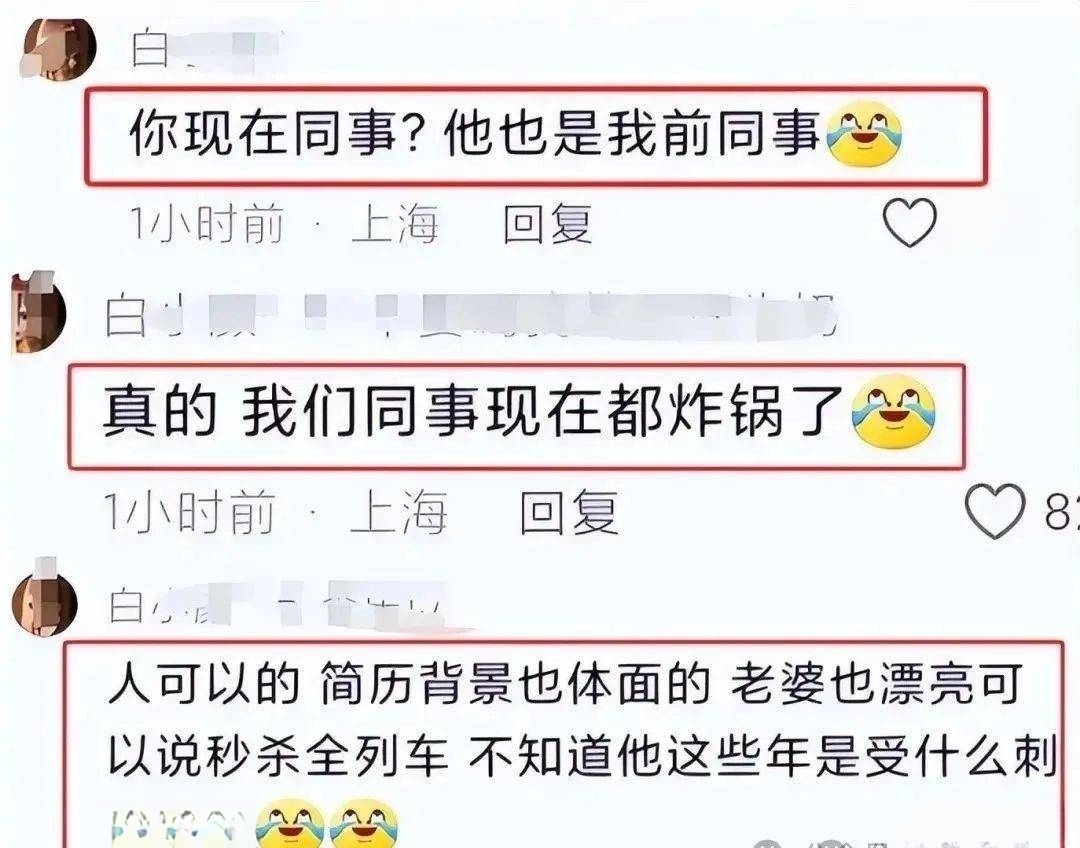This screenshot has width=1080, height=848.
Task: Like the comment "你现在同事?他也是我前同事"
Action: coord(910,223)
